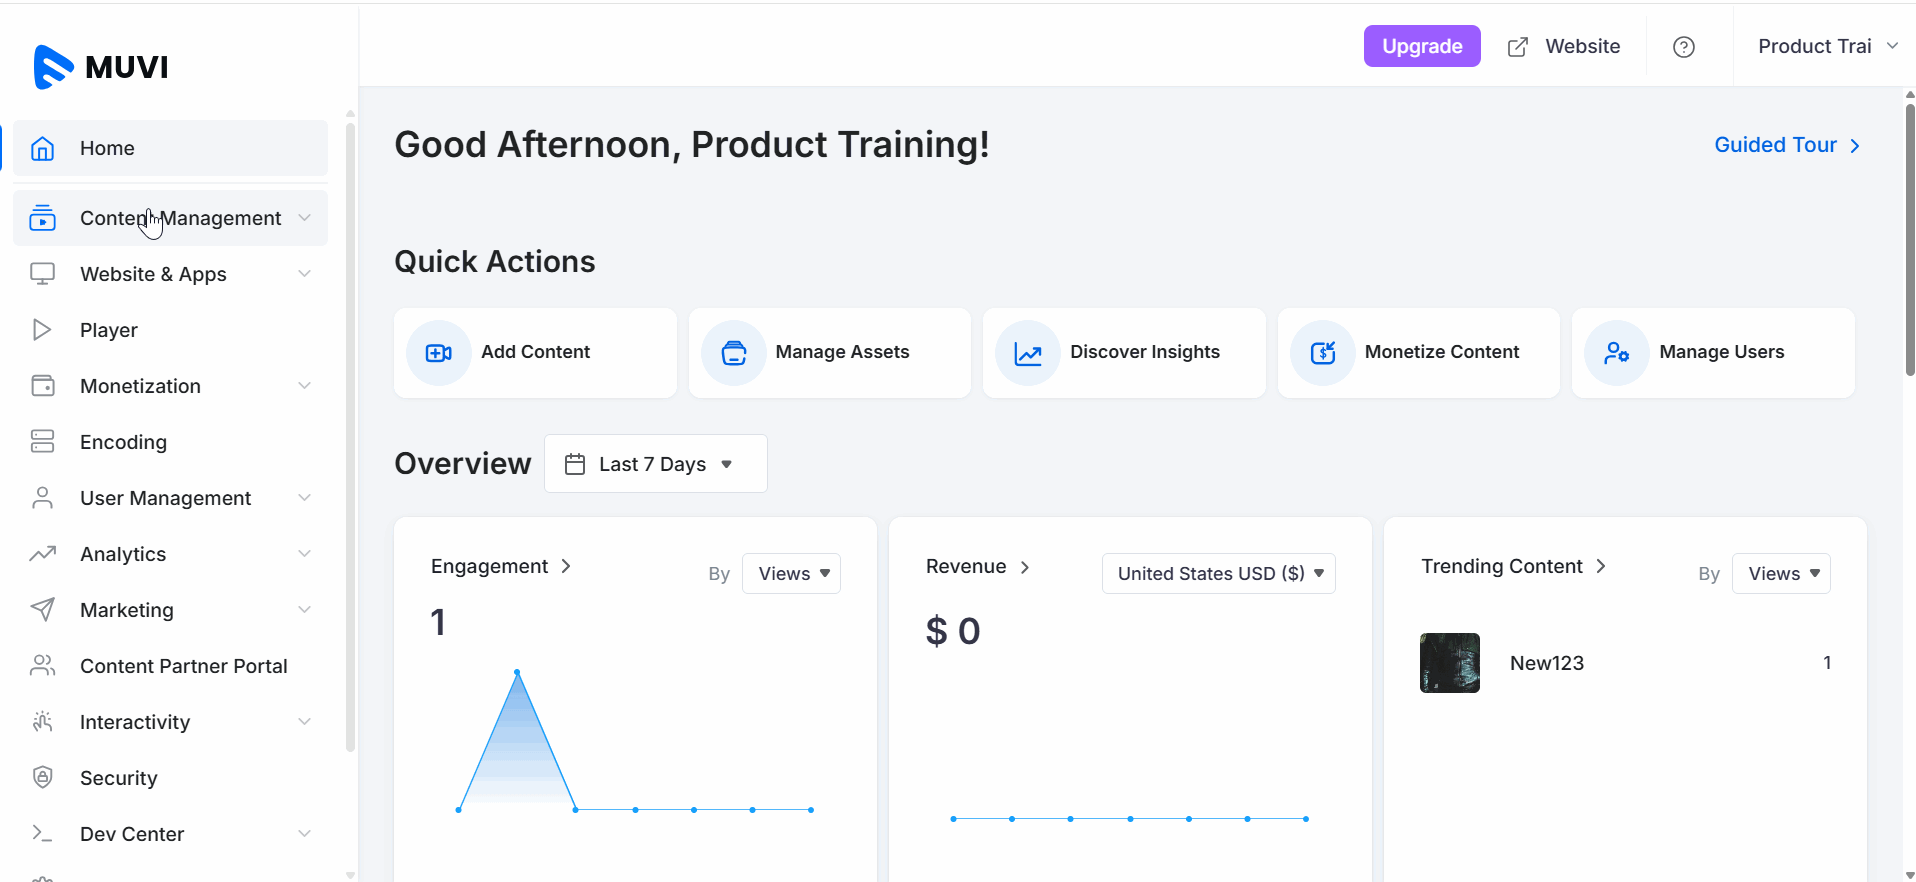Click the Add Content camera icon
The width and height of the screenshot is (1916, 882).
438,353
